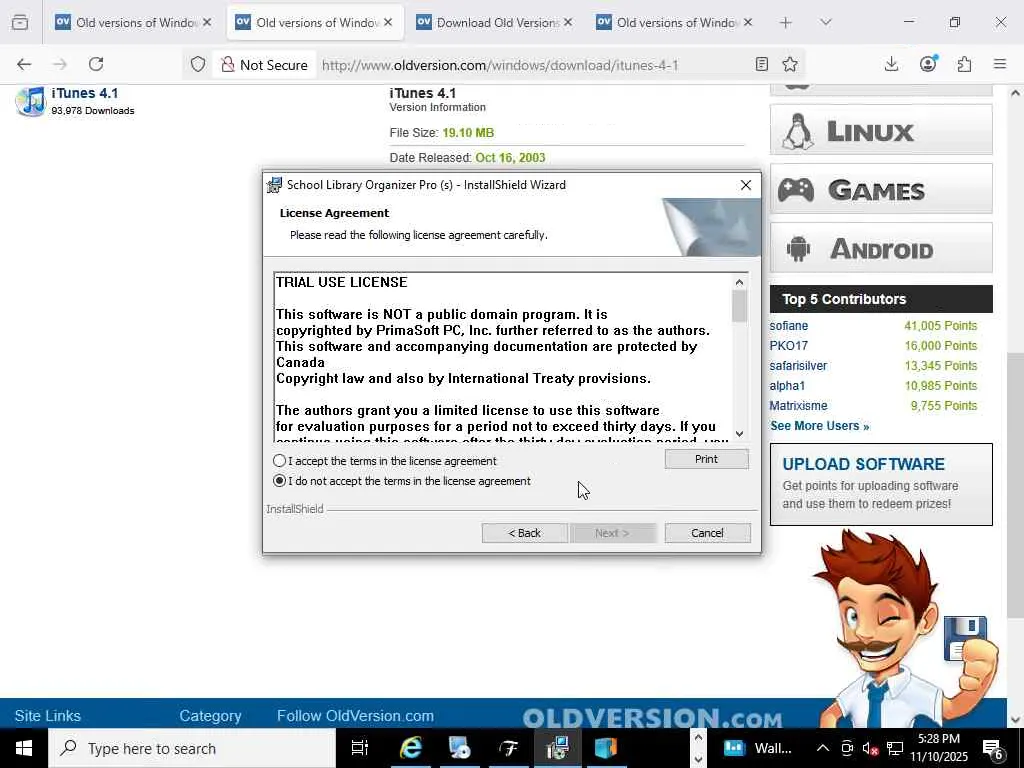The width and height of the screenshot is (1024, 768).
Task: Close the InstallShield Wizard dialog with X
Action: tap(746, 185)
